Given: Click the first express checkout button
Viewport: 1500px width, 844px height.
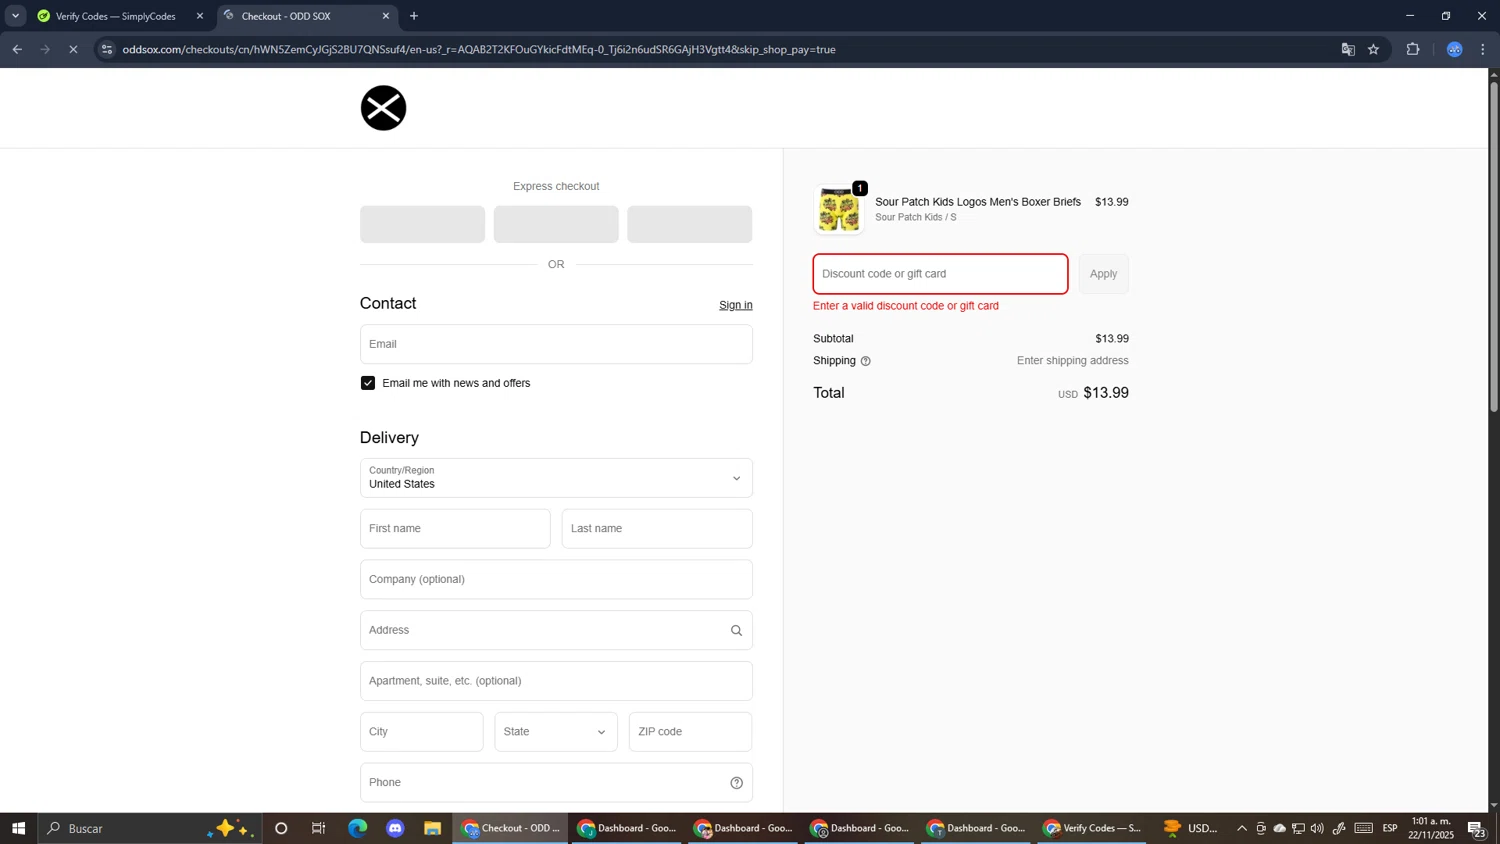Looking at the screenshot, I should (422, 224).
